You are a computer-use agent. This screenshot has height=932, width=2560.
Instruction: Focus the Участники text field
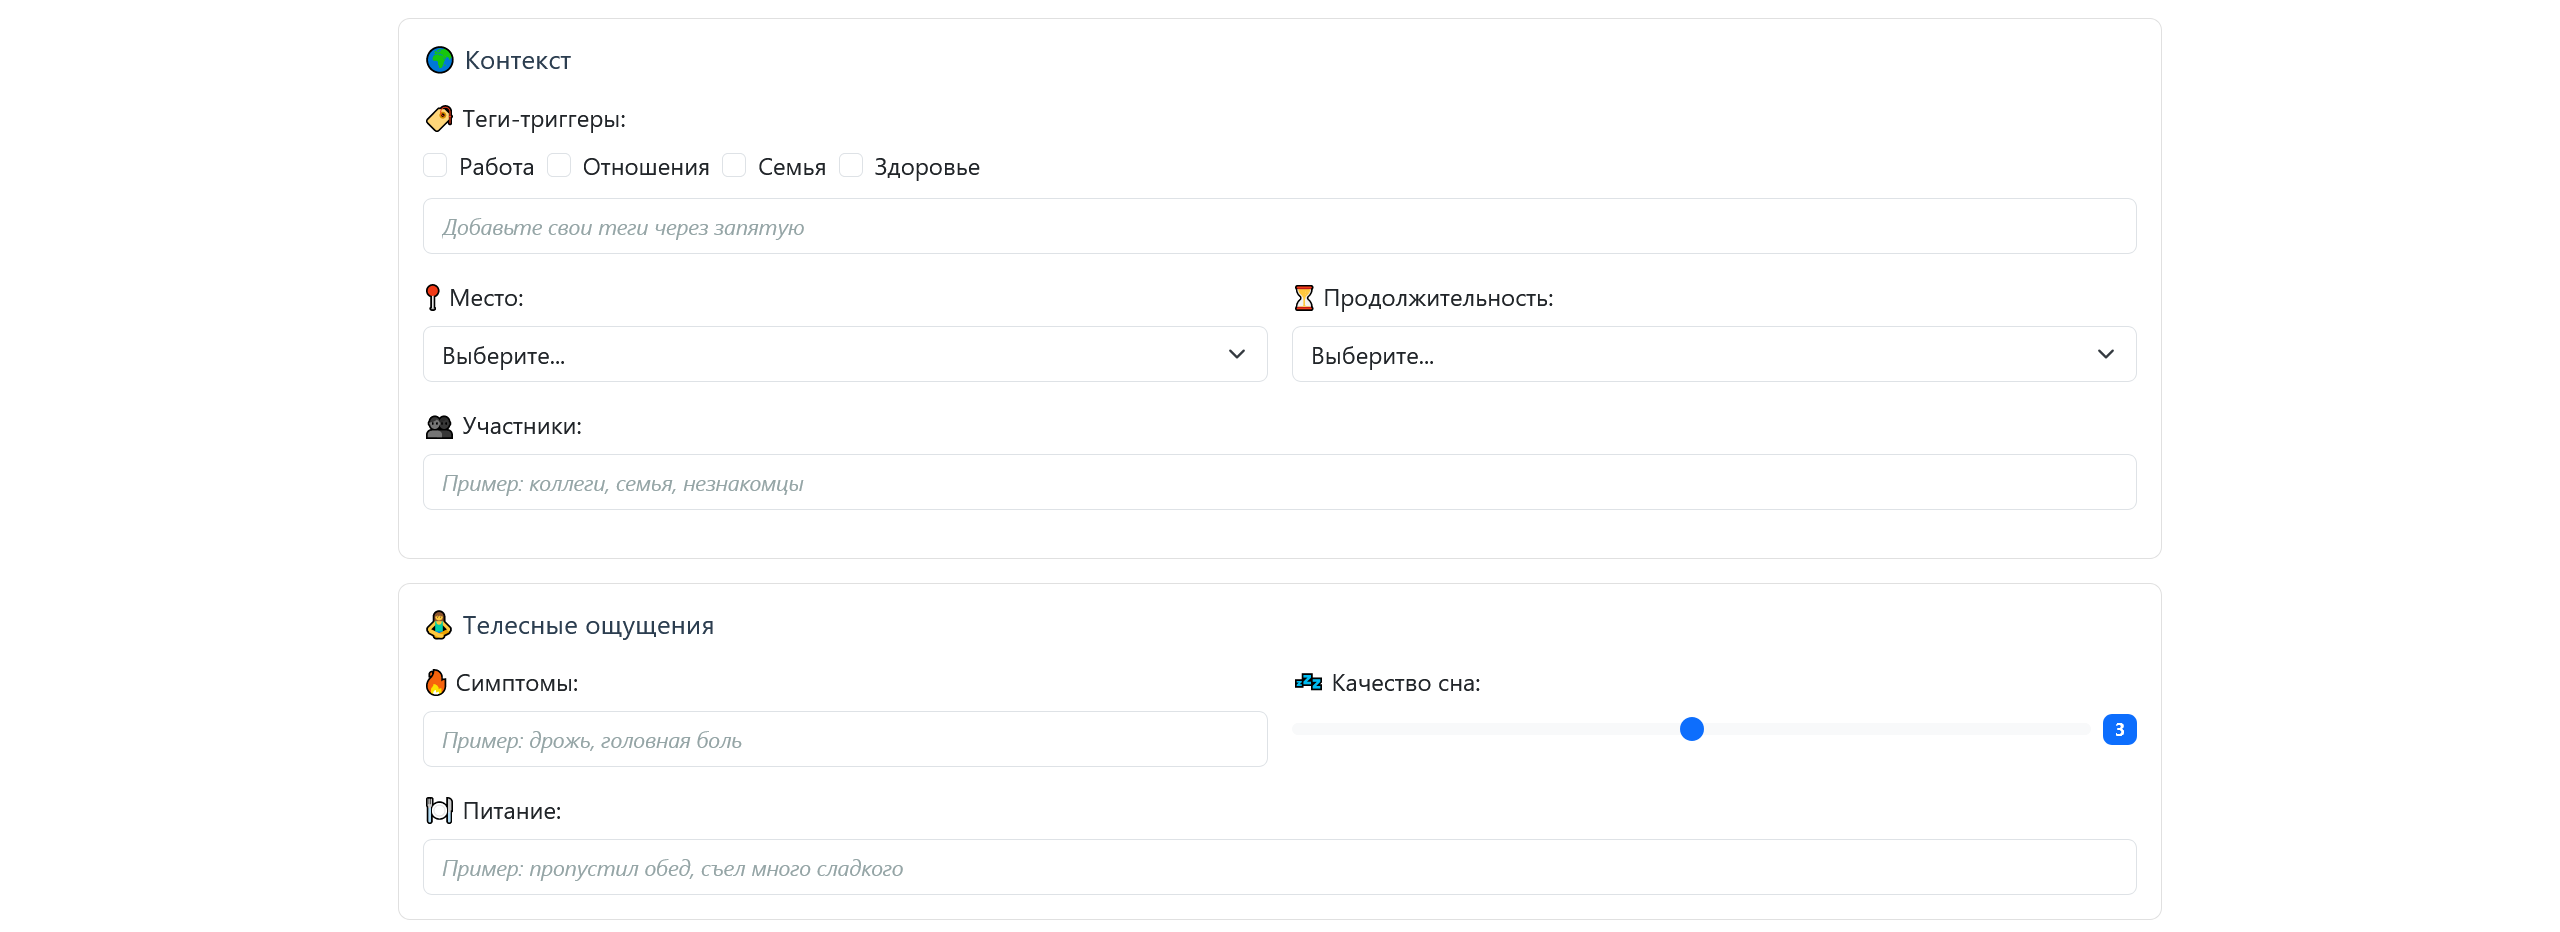click(x=1280, y=482)
